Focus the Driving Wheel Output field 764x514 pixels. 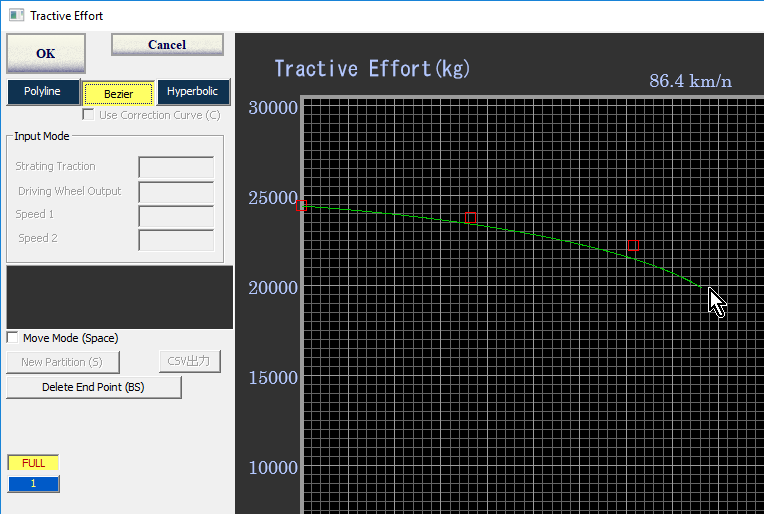(x=176, y=192)
